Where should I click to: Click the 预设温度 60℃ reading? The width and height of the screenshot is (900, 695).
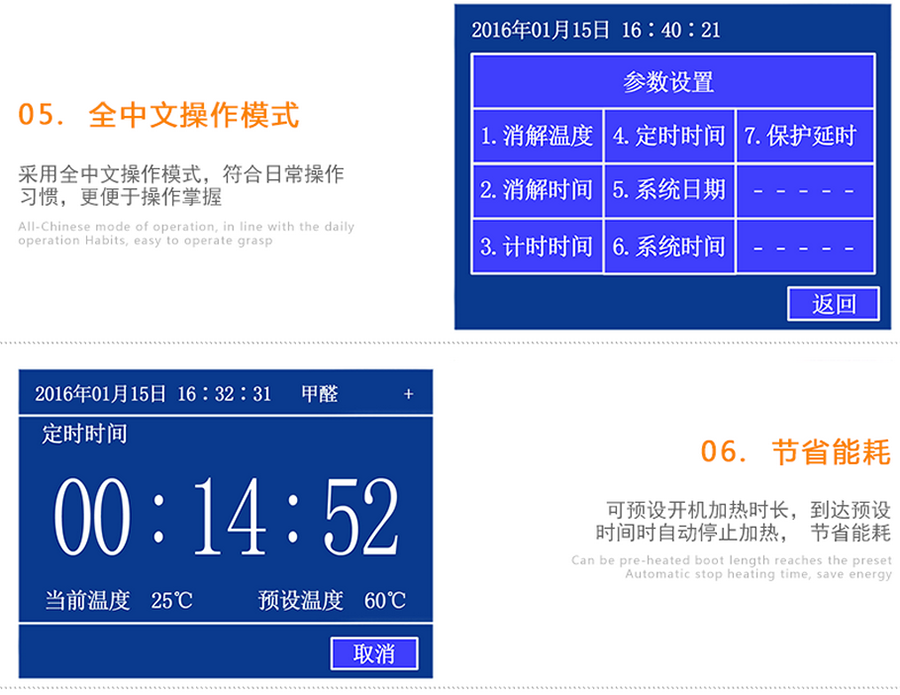point(332,601)
